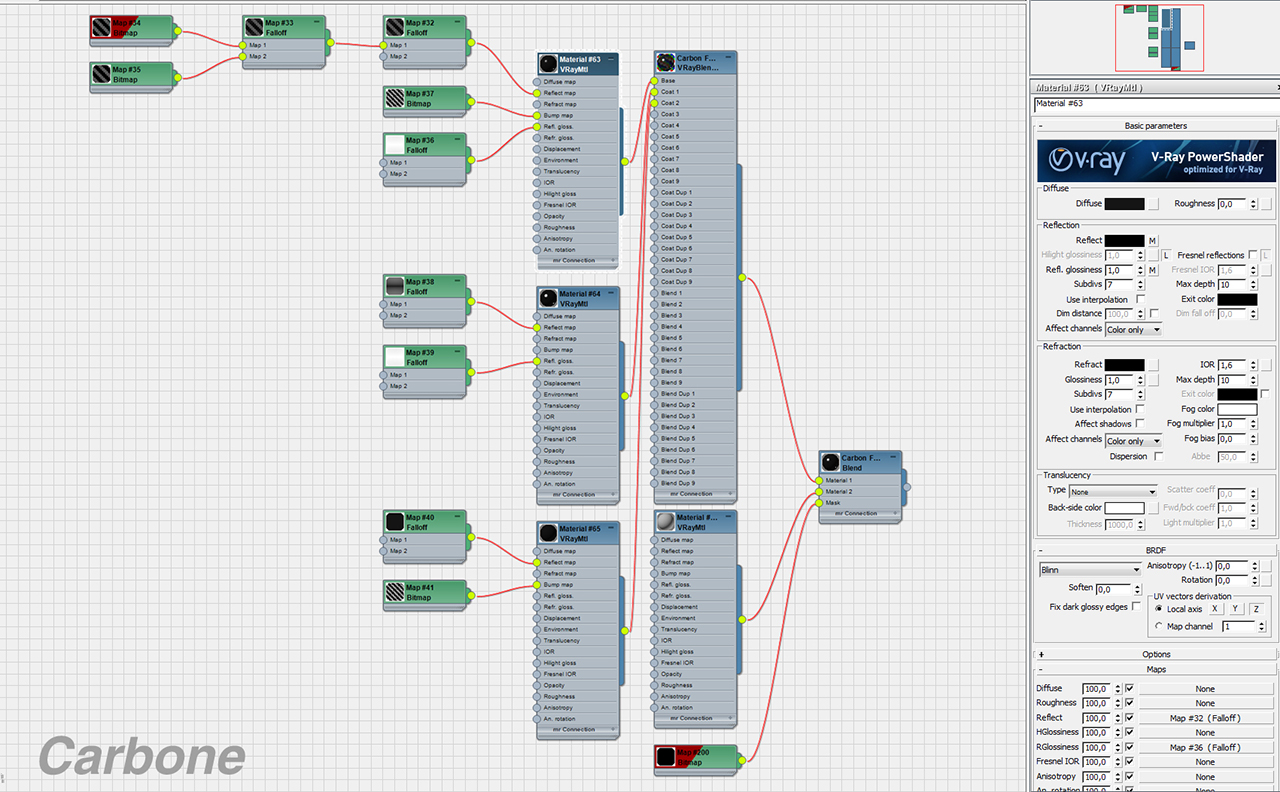Click the Map #39 Falloff node thumbnail

coord(395,357)
